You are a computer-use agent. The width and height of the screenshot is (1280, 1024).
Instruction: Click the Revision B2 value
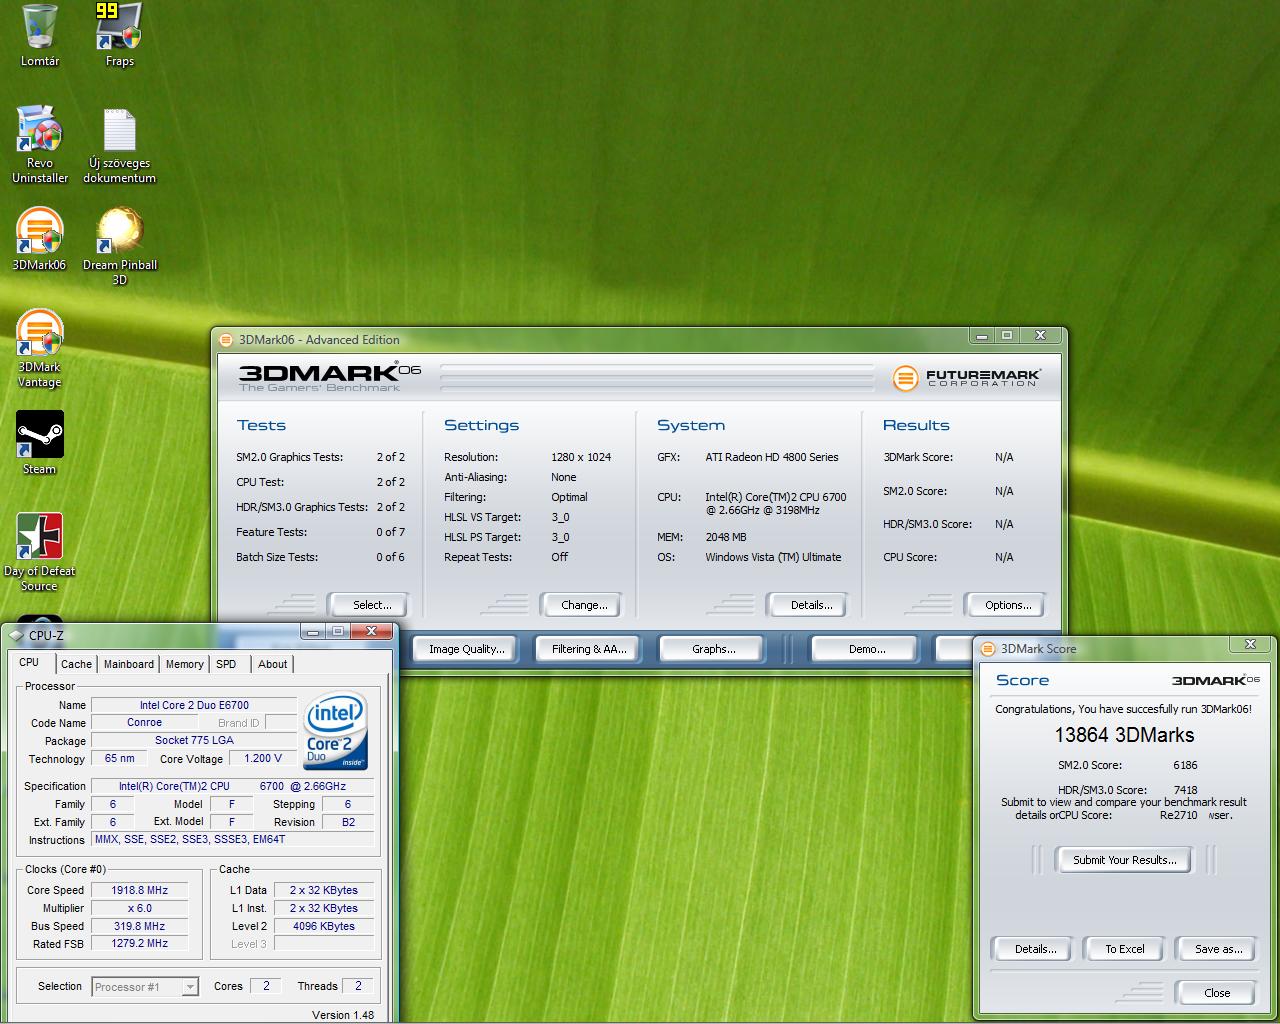348,822
